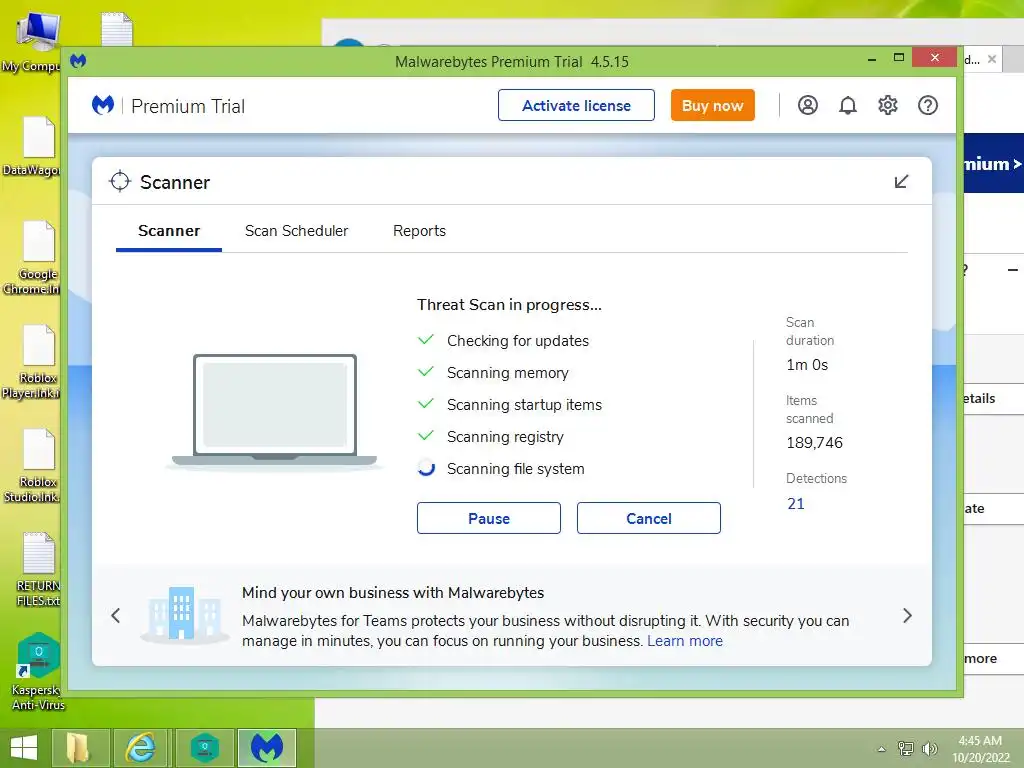This screenshot has height=768, width=1024.
Task: Open Kaspersky icon in taskbar
Action: (204, 748)
